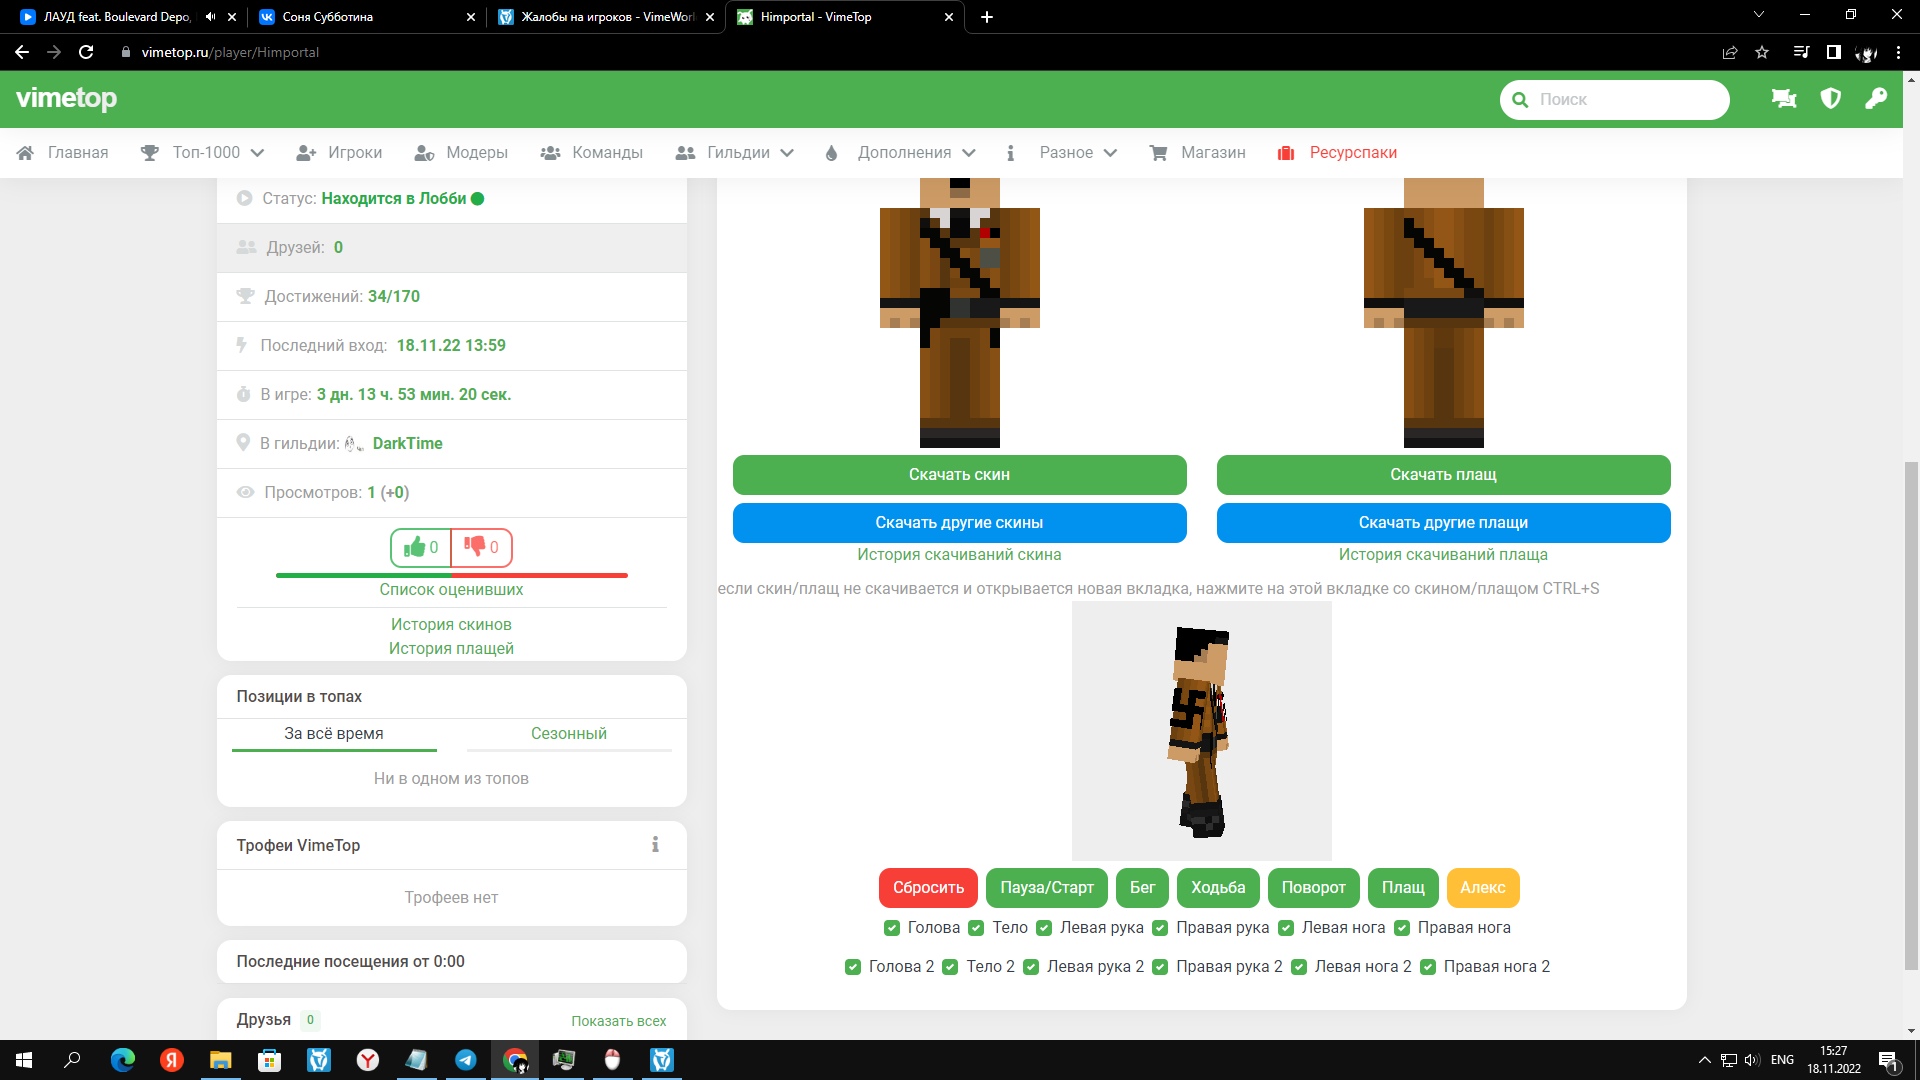Click the thumbs down dislike button
1920x1080 pixels.
point(481,547)
